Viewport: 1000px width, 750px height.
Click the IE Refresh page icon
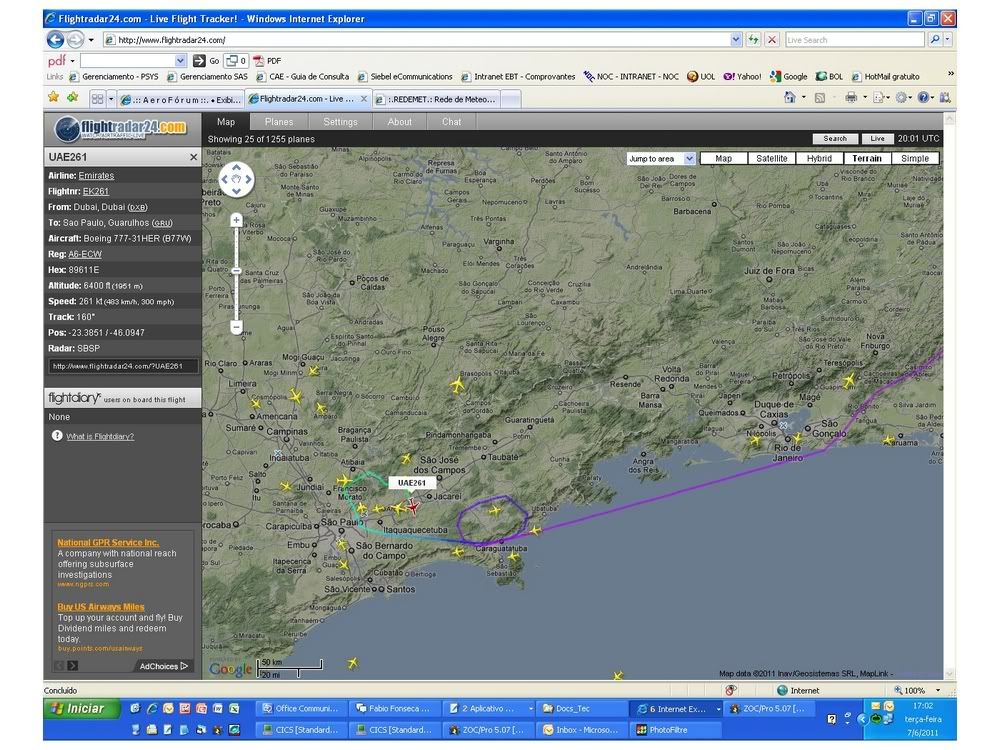[x=754, y=40]
